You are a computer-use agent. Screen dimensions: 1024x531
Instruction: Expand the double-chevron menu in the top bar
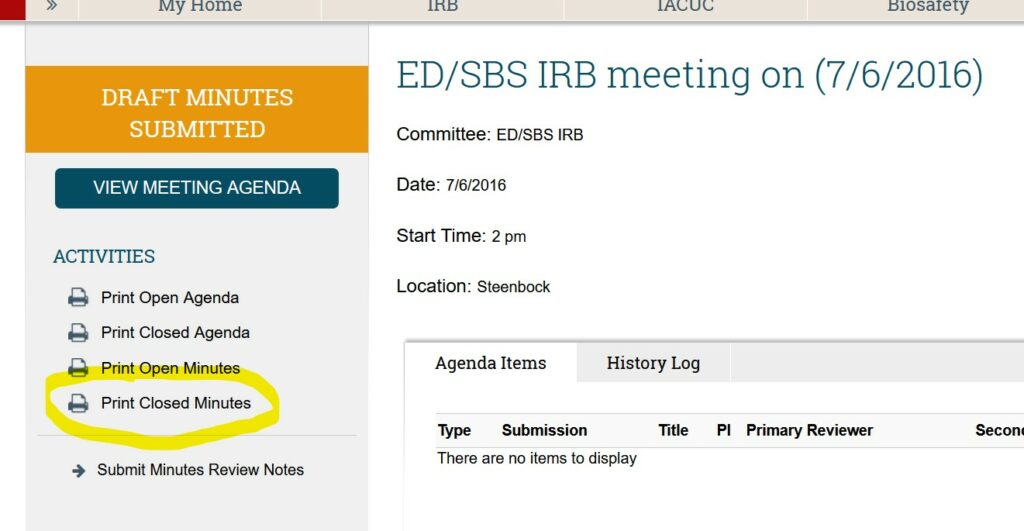point(51,6)
